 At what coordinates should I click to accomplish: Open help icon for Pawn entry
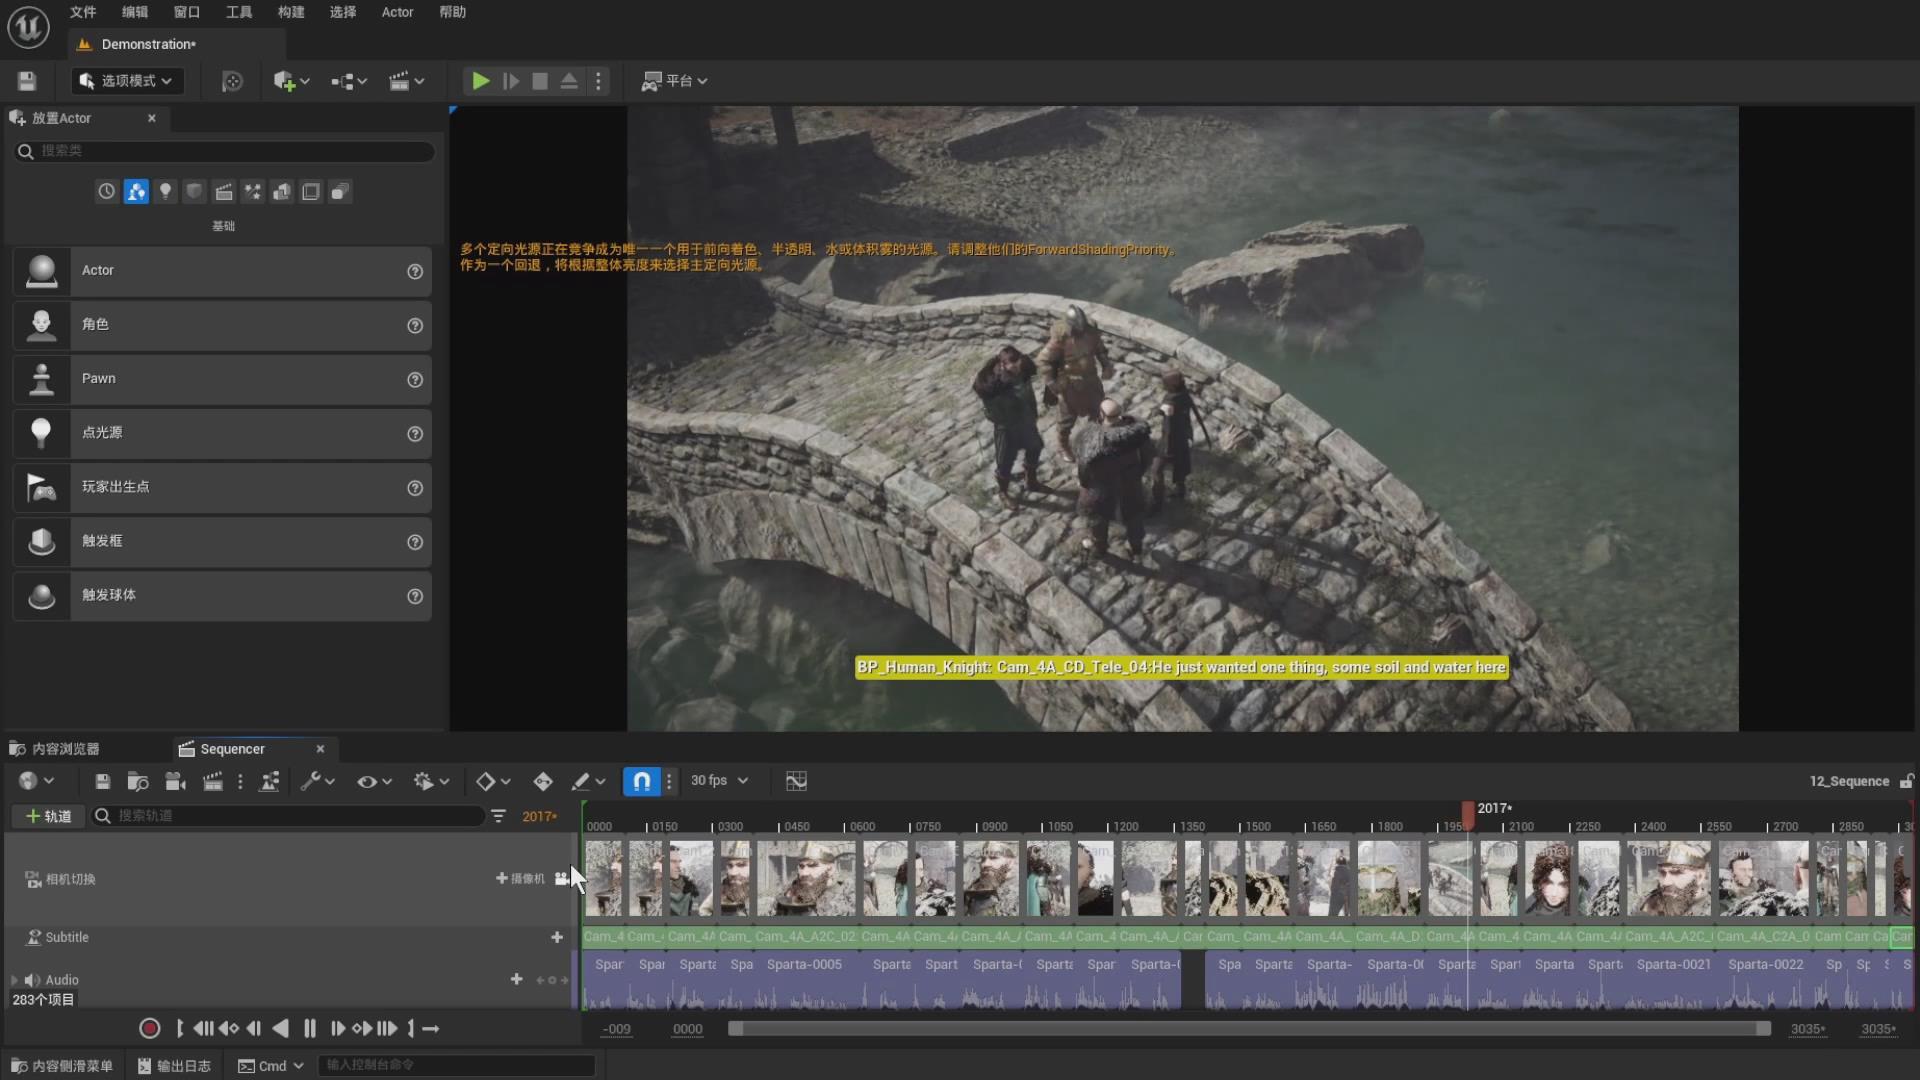(x=415, y=380)
